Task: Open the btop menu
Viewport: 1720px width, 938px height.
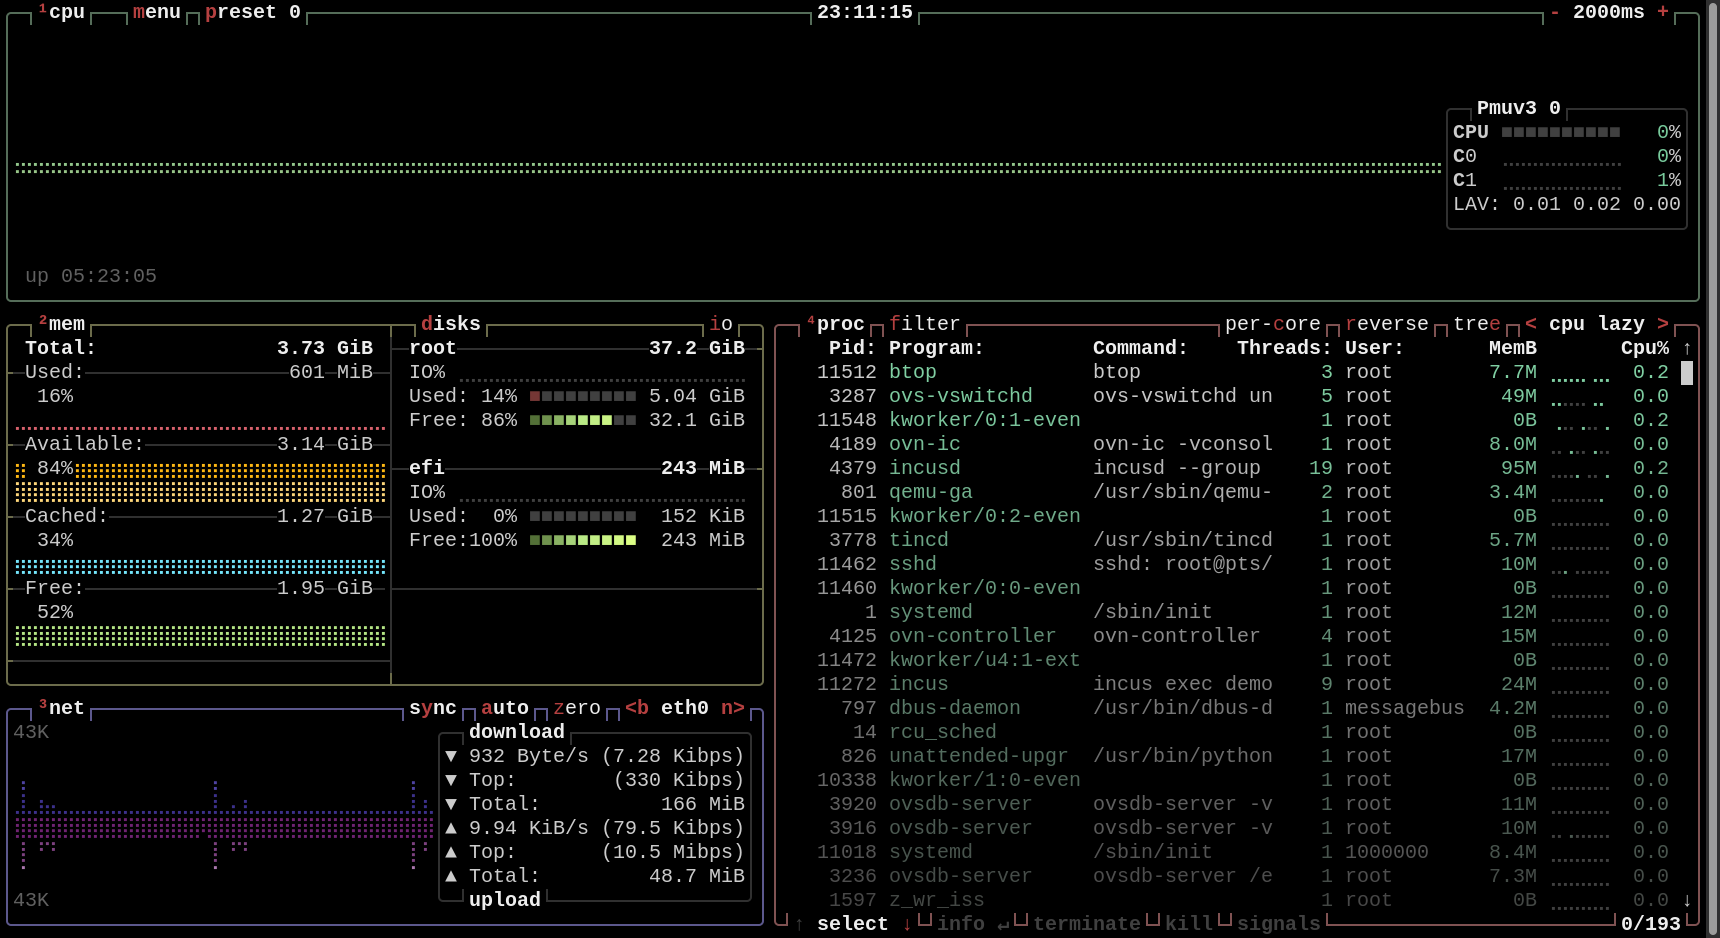Action: (x=157, y=12)
